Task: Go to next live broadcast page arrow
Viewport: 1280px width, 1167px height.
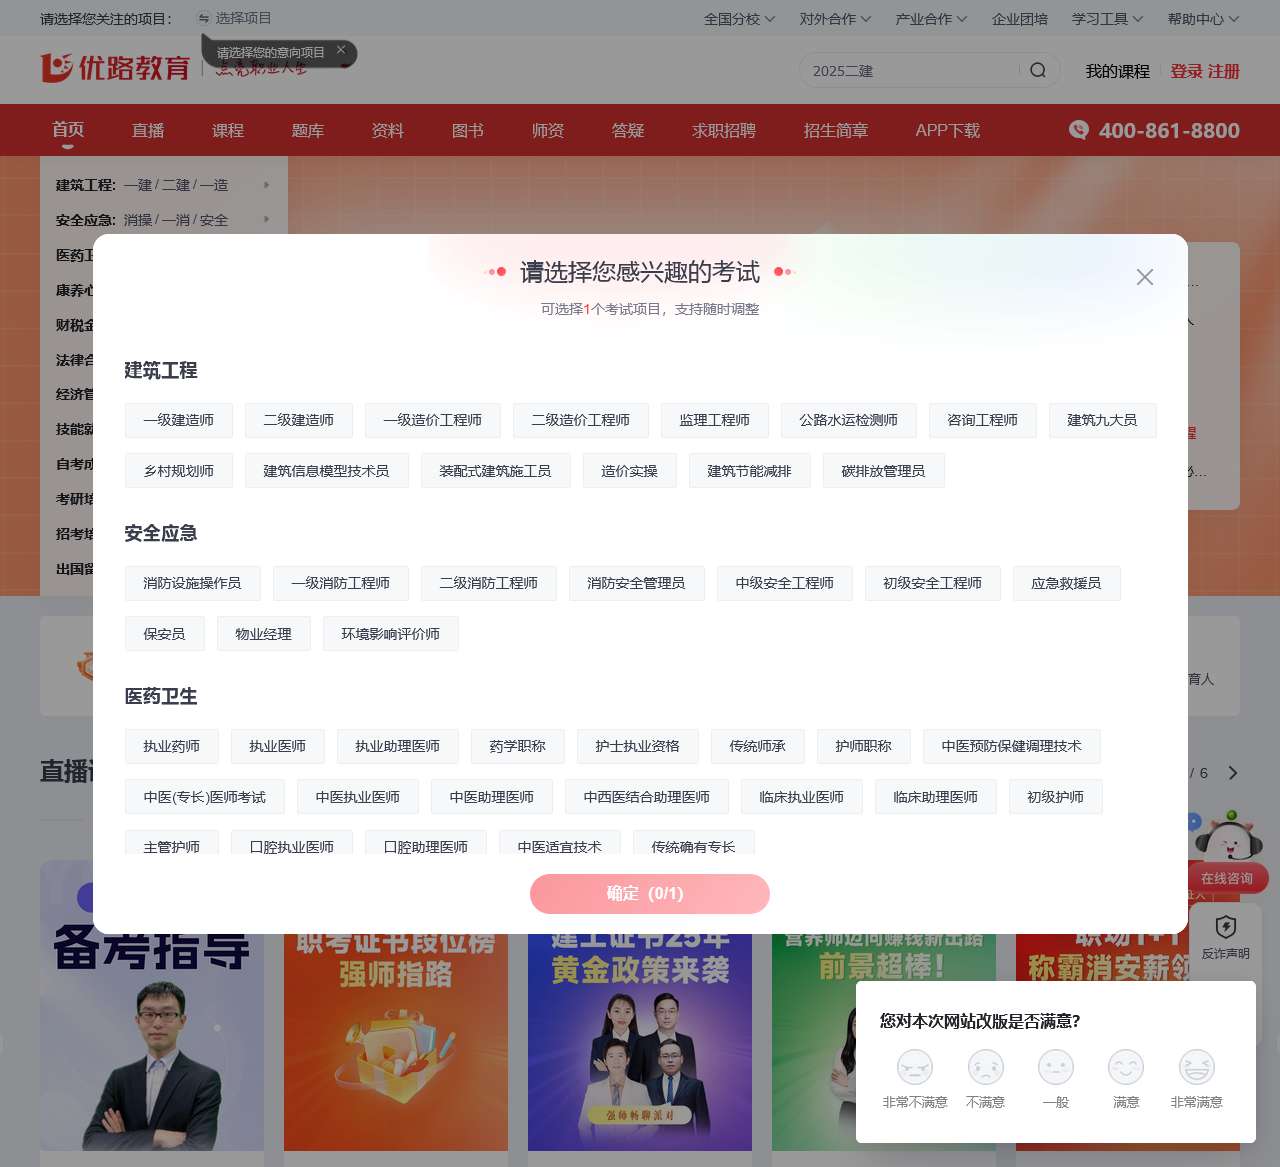Action: pyautogui.click(x=1233, y=773)
